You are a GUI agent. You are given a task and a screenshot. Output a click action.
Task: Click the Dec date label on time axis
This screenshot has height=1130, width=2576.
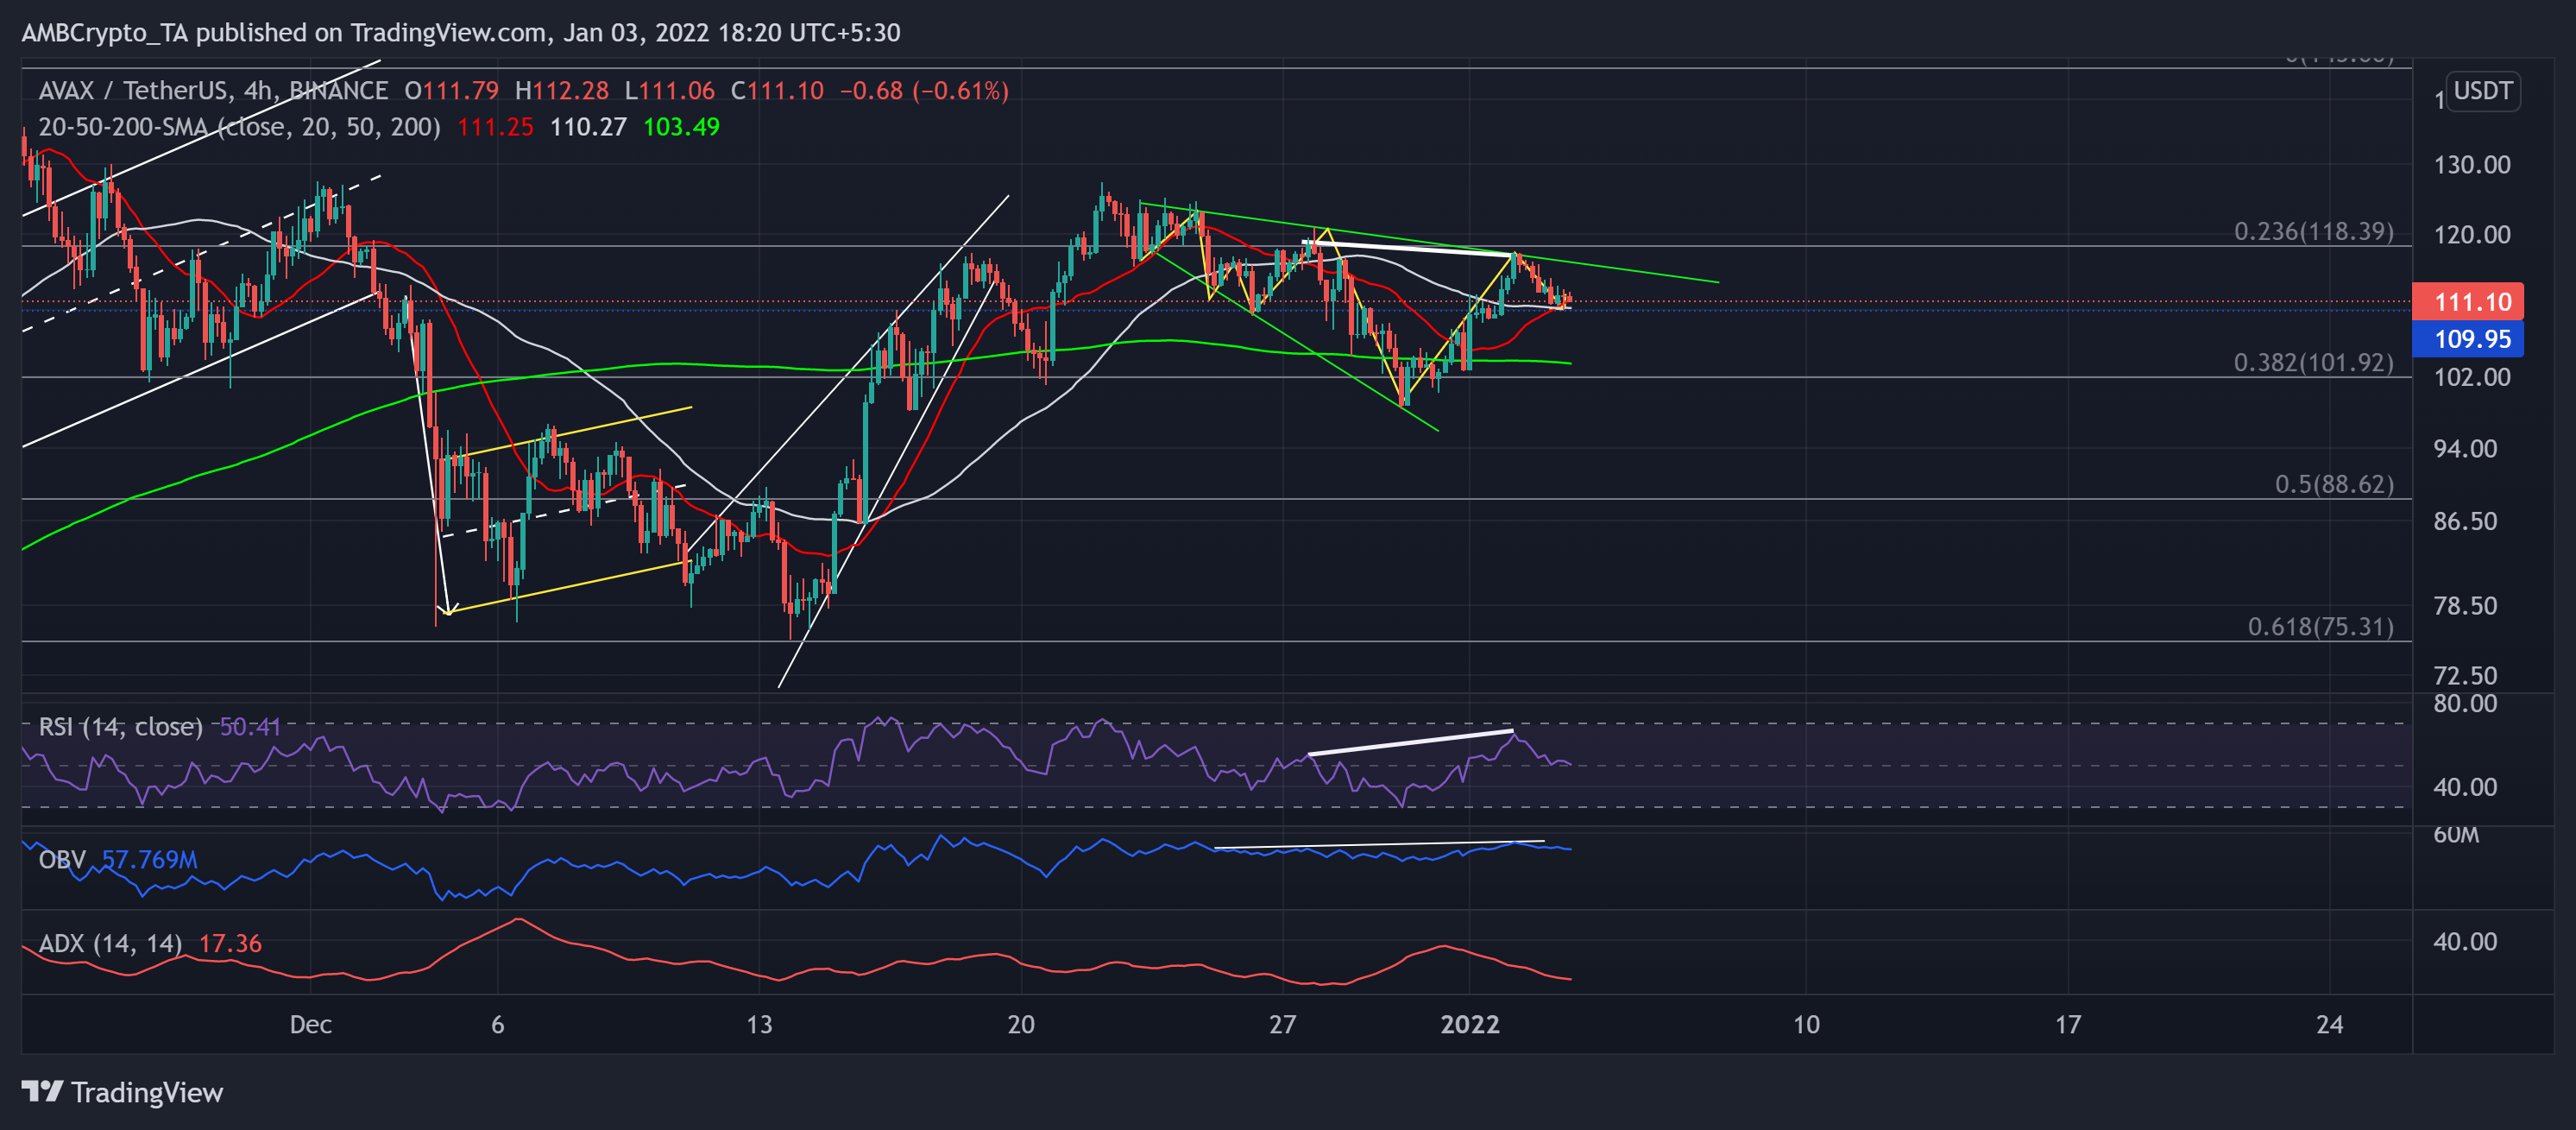coord(310,1024)
